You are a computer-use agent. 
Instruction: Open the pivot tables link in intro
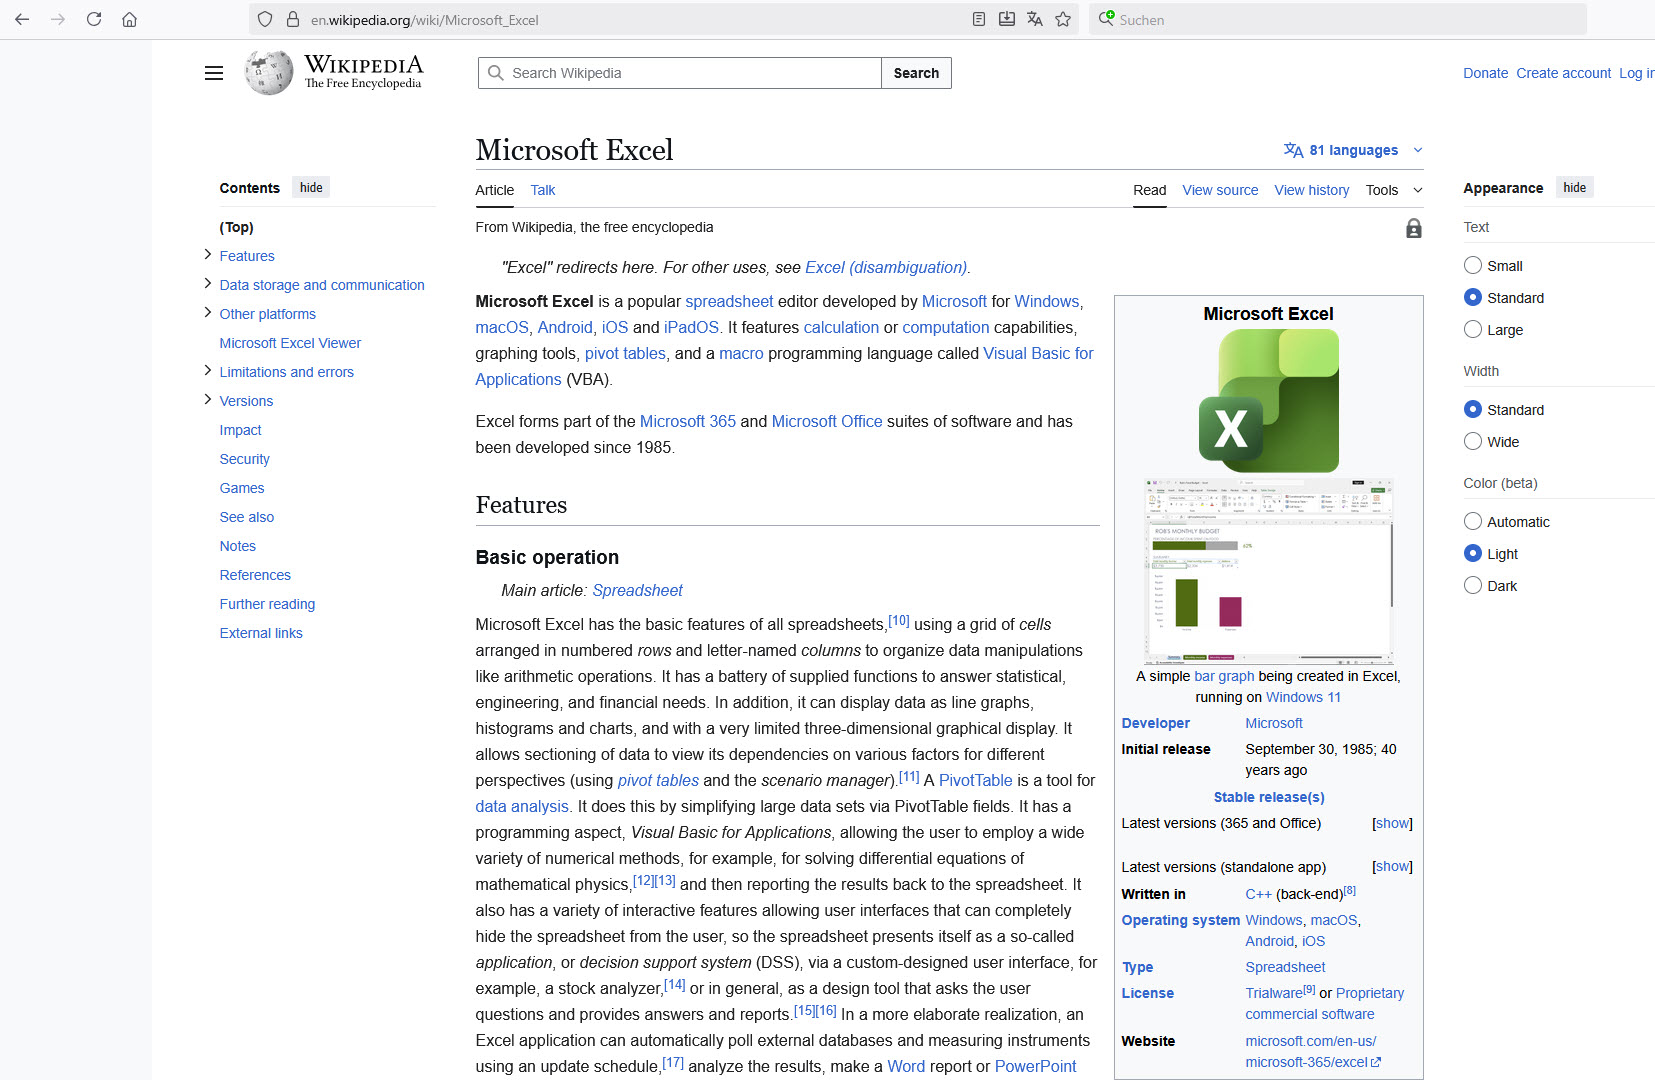pyautogui.click(x=625, y=353)
